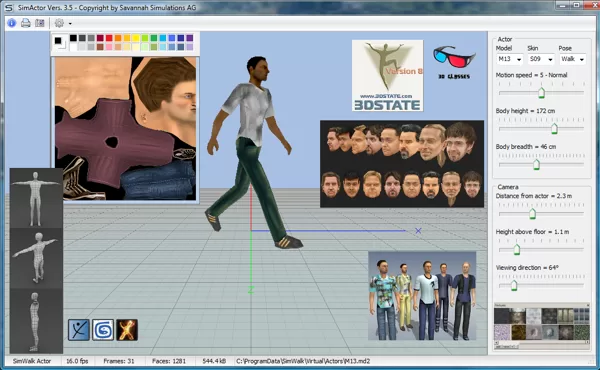Click the printer icon in toolbar
This screenshot has height=370, width=600.
coord(26,23)
